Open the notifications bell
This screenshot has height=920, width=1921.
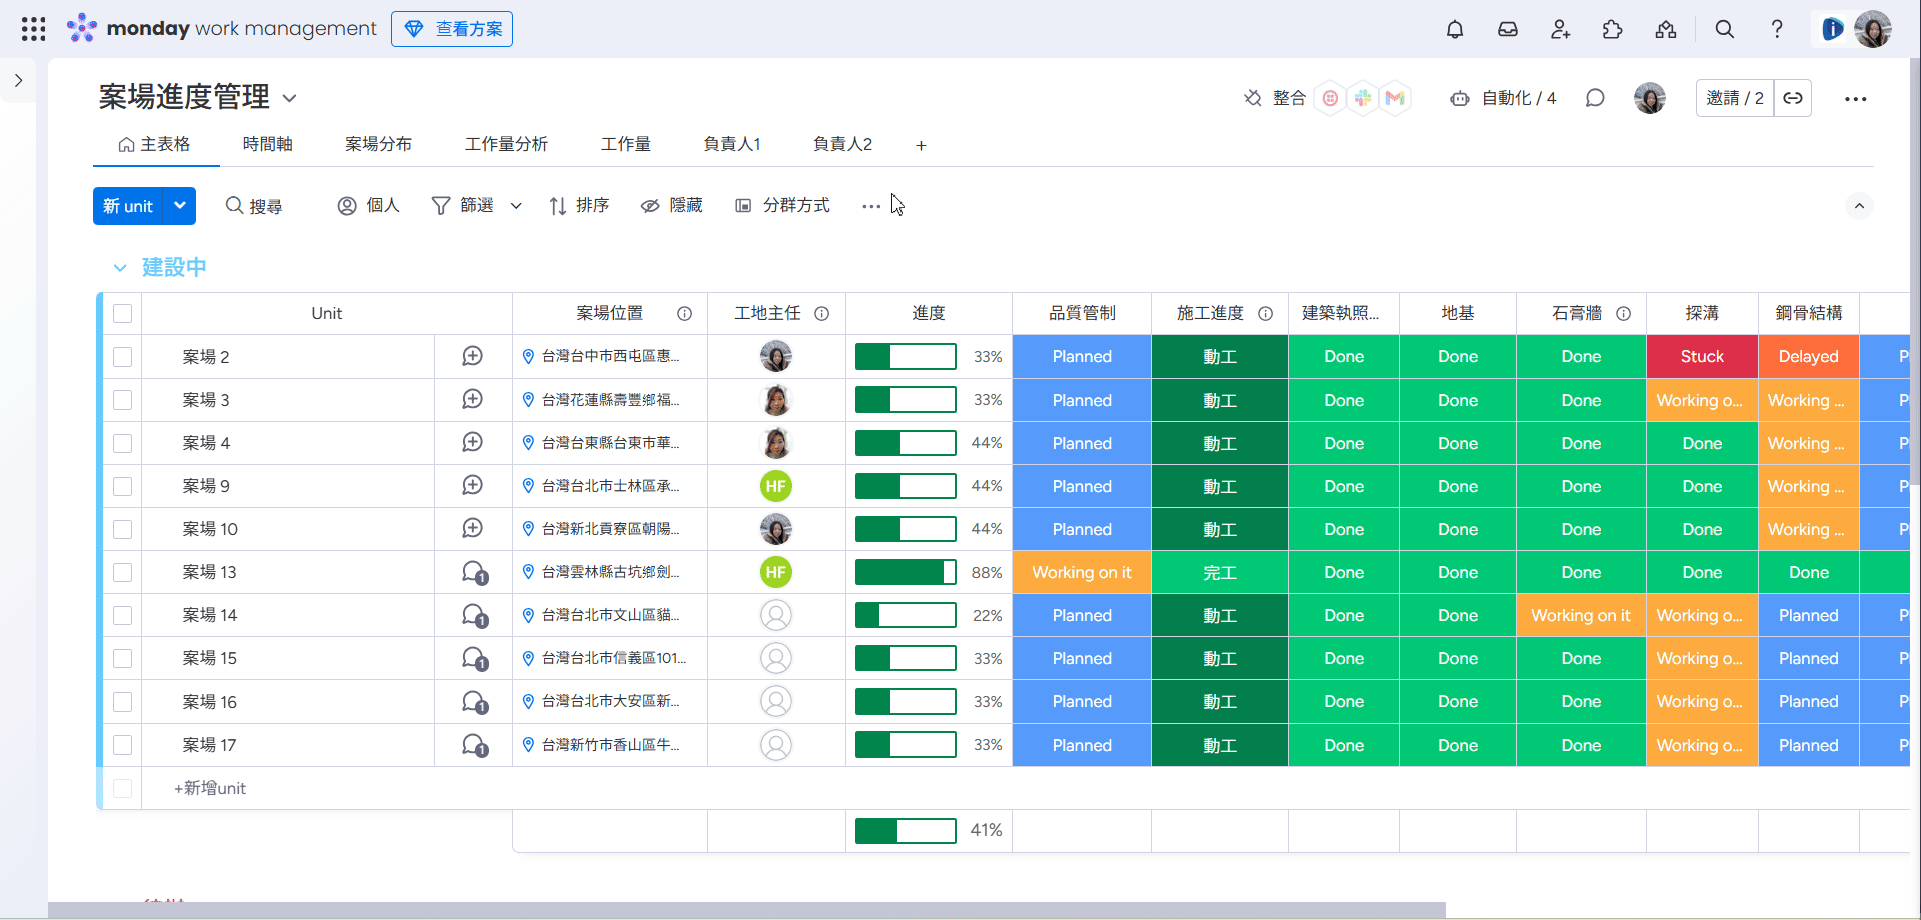click(1455, 29)
